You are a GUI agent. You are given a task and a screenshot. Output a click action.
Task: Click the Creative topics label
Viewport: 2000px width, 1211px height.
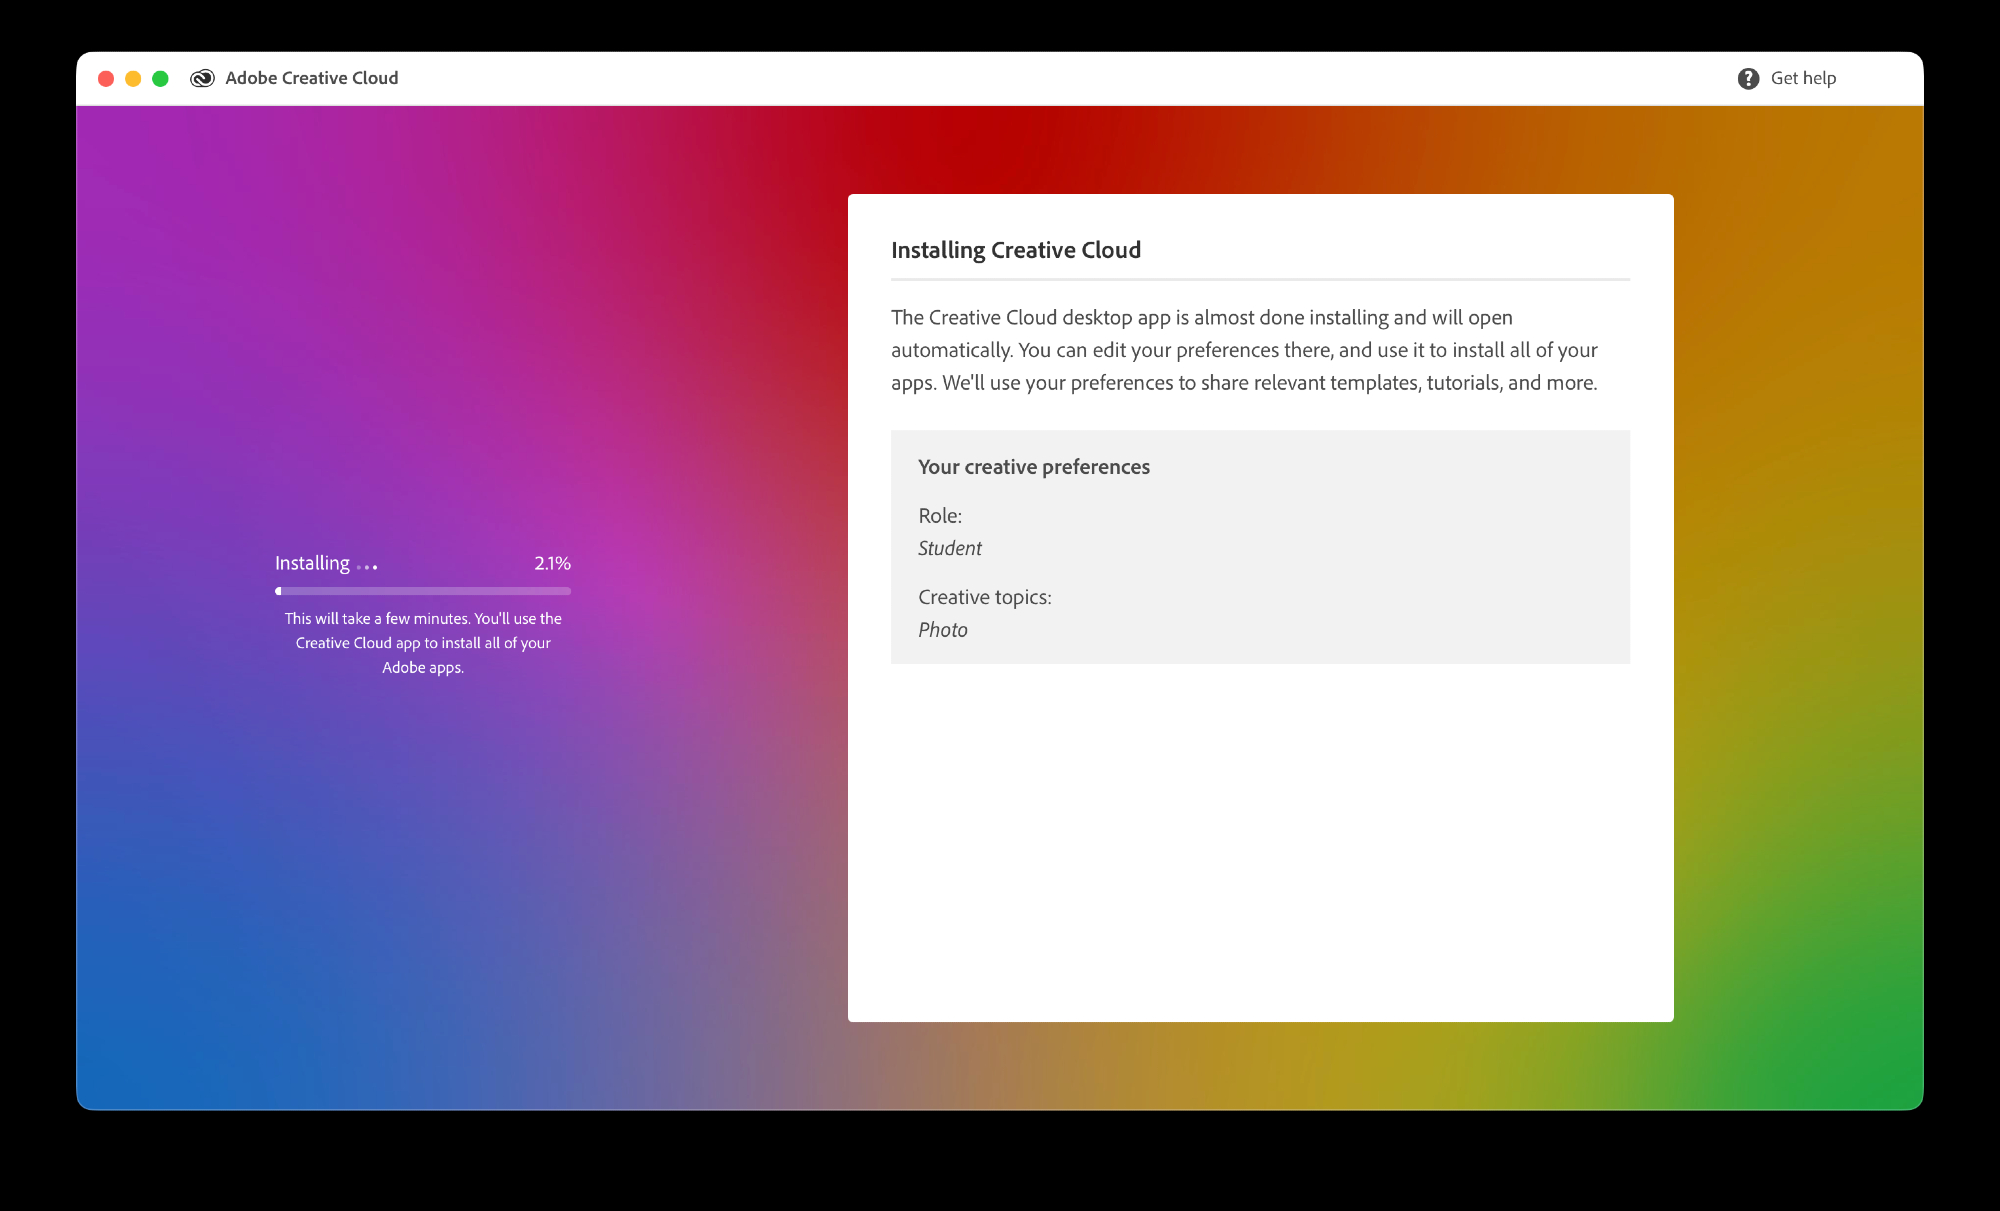tap(984, 597)
